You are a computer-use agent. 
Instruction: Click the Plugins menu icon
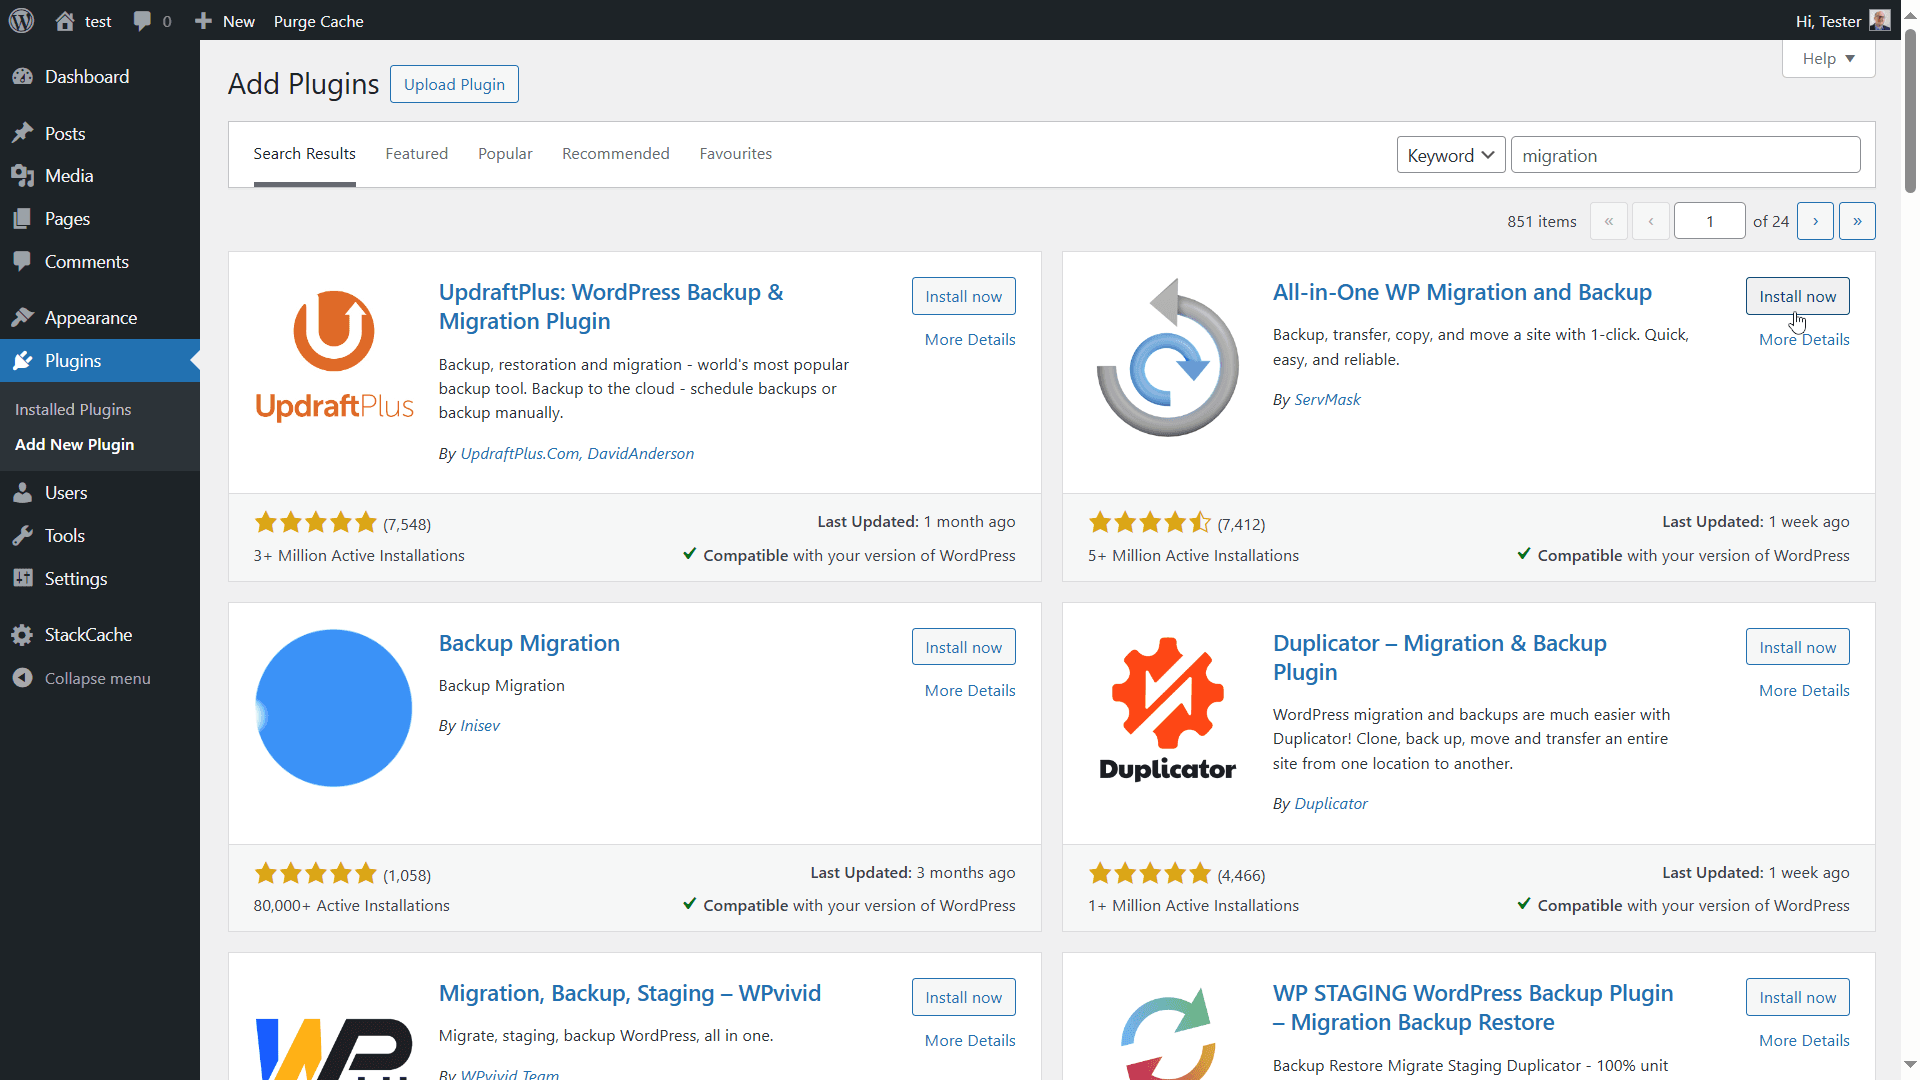(26, 360)
